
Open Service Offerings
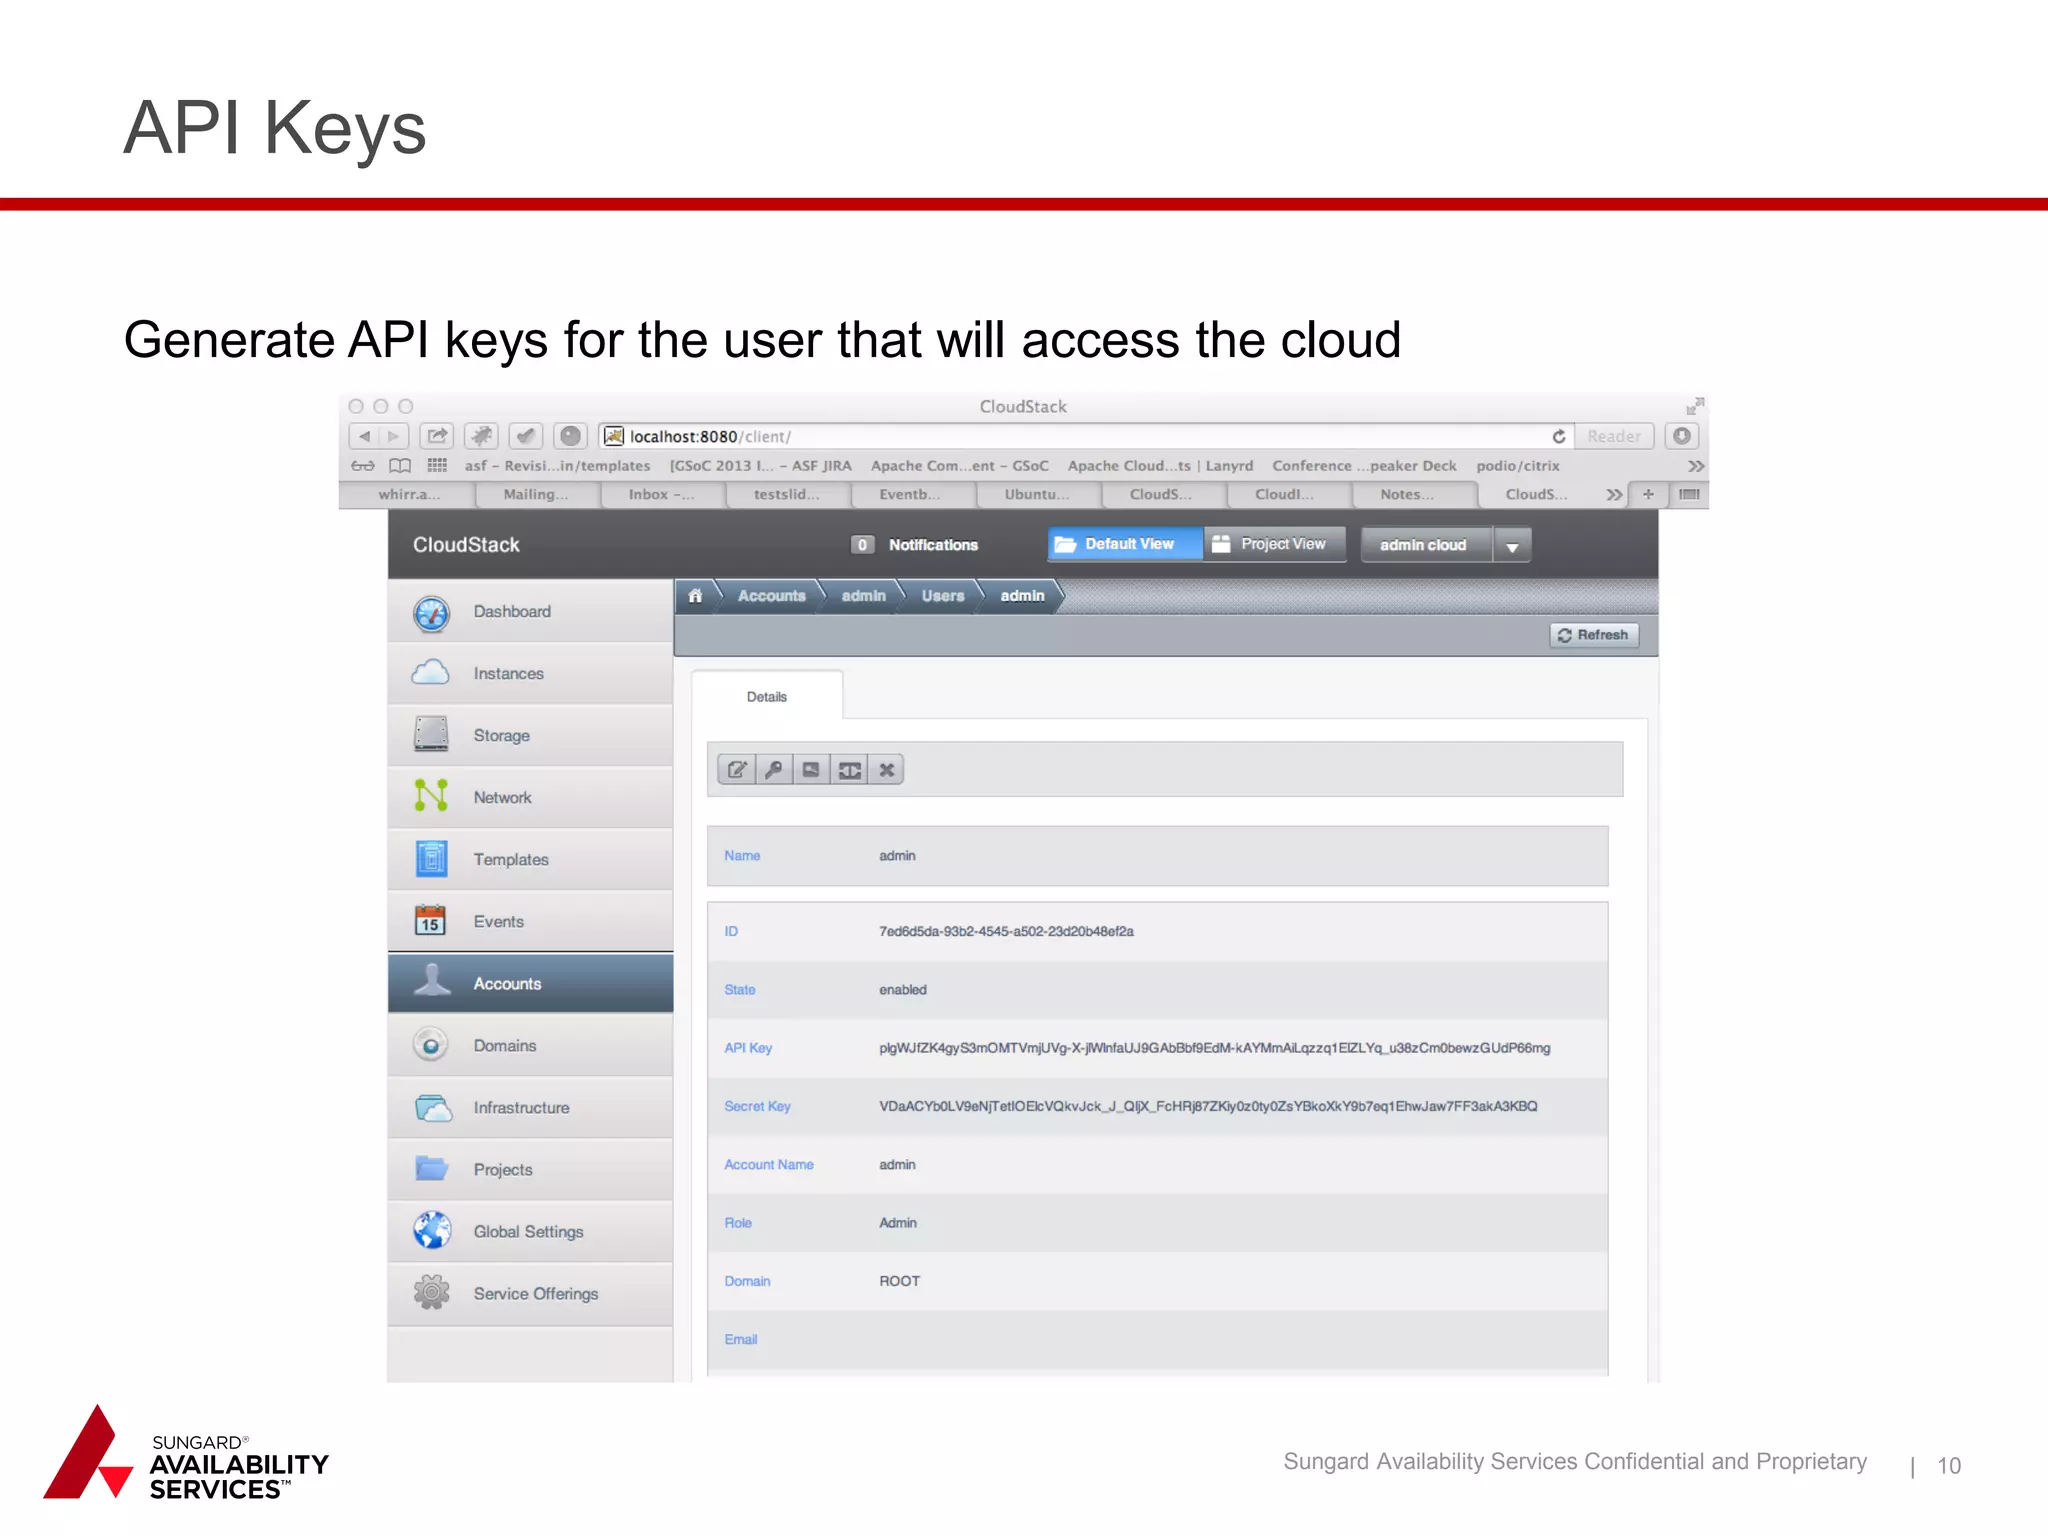530,1293
